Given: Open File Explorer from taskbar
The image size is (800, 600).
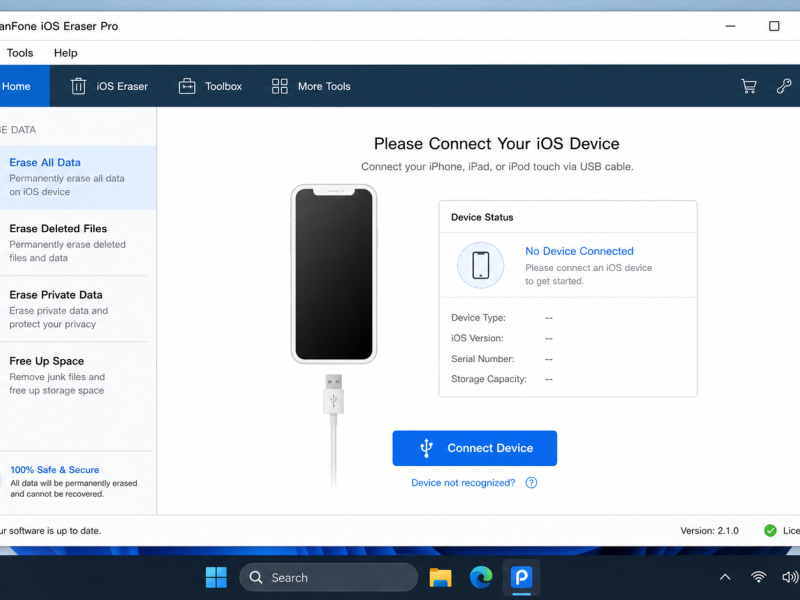Looking at the screenshot, I should tap(440, 578).
